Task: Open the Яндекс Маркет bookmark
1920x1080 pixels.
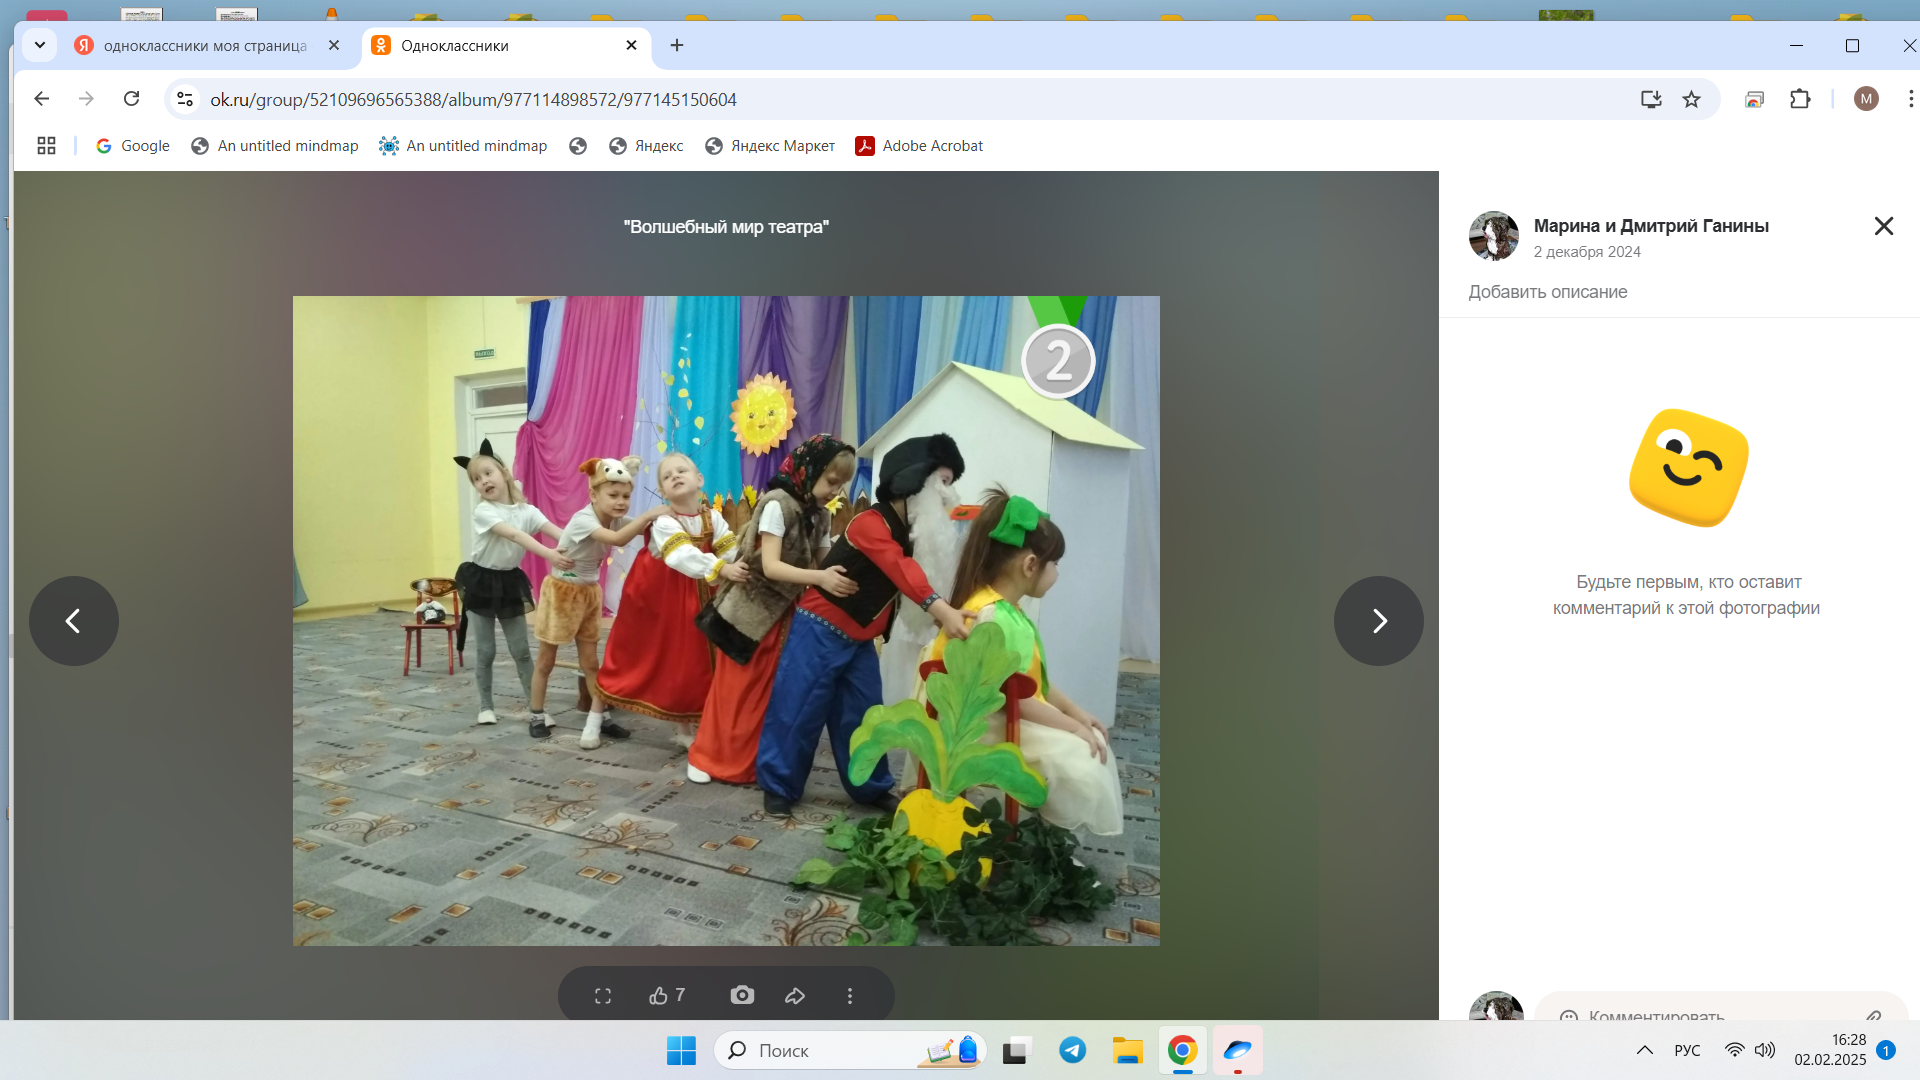Action: pos(770,146)
